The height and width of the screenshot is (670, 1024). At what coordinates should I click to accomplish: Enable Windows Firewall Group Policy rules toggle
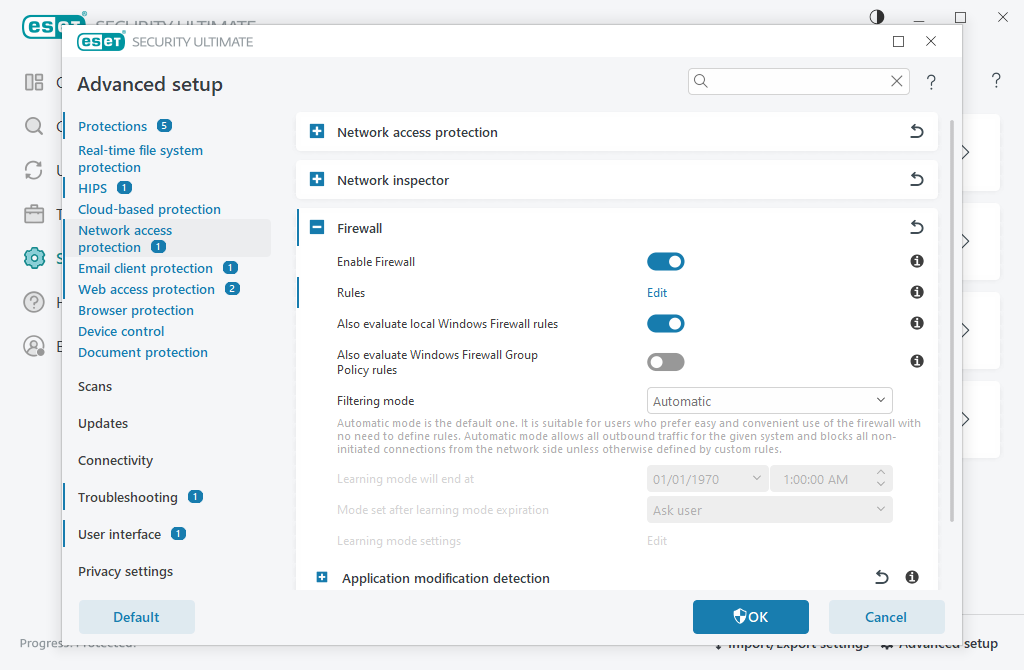click(x=665, y=362)
